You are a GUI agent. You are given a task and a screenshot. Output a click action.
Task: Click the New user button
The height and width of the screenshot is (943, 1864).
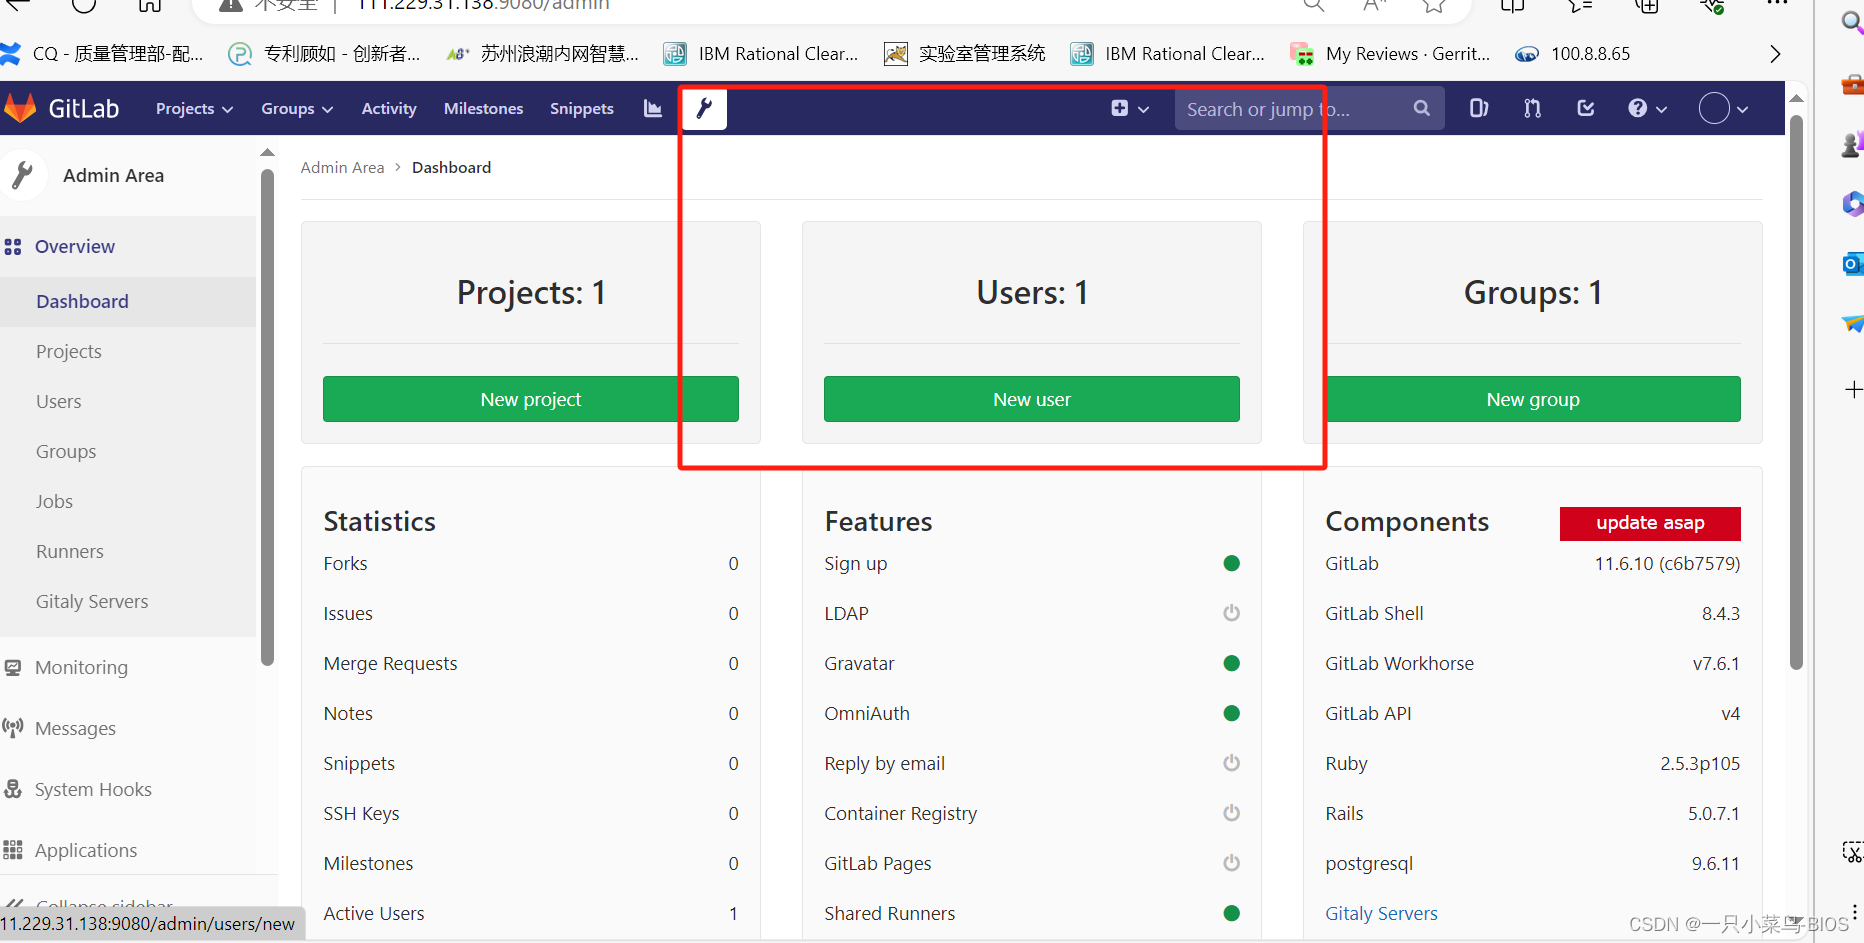(x=1031, y=399)
